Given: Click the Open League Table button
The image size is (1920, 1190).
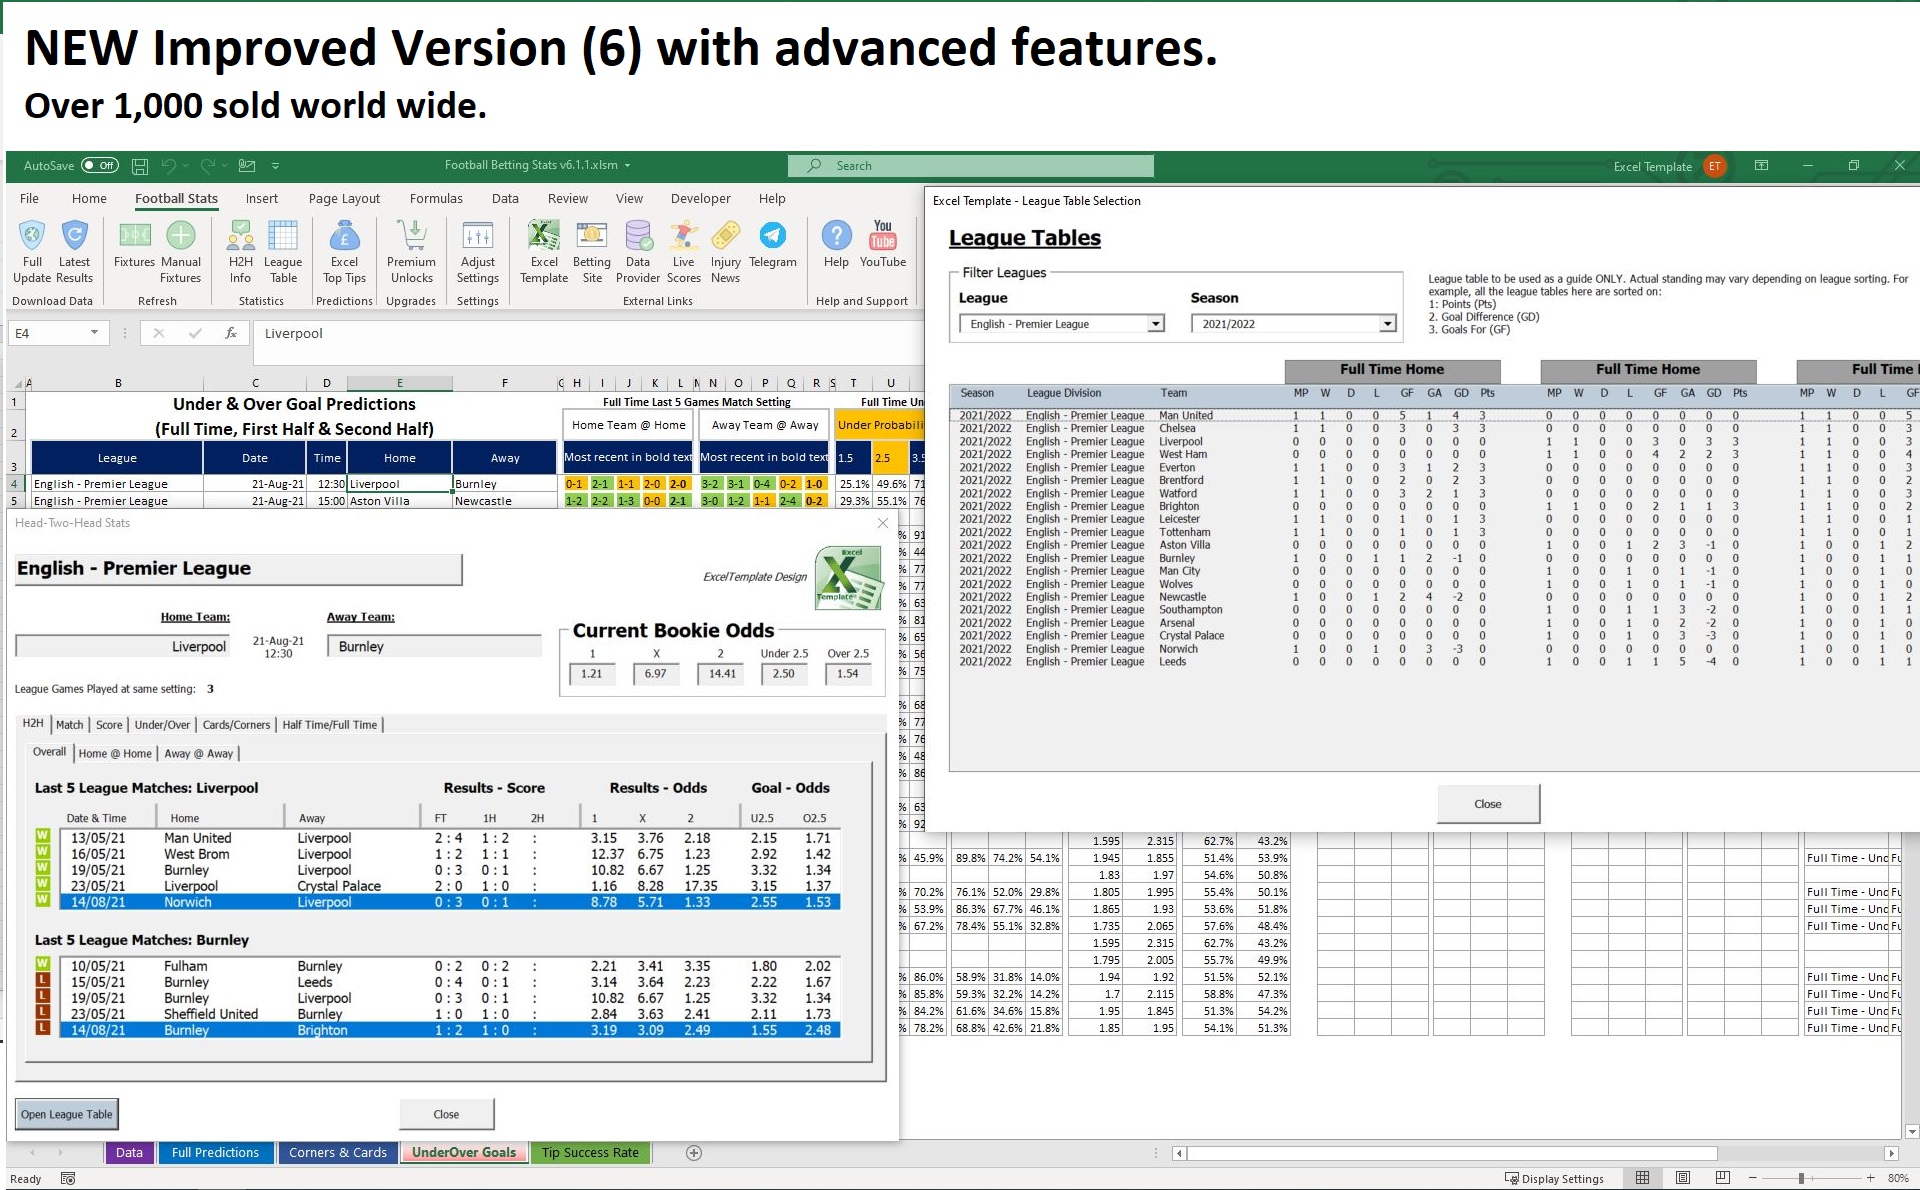Looking at the screenshot, I should point(67,1114).
